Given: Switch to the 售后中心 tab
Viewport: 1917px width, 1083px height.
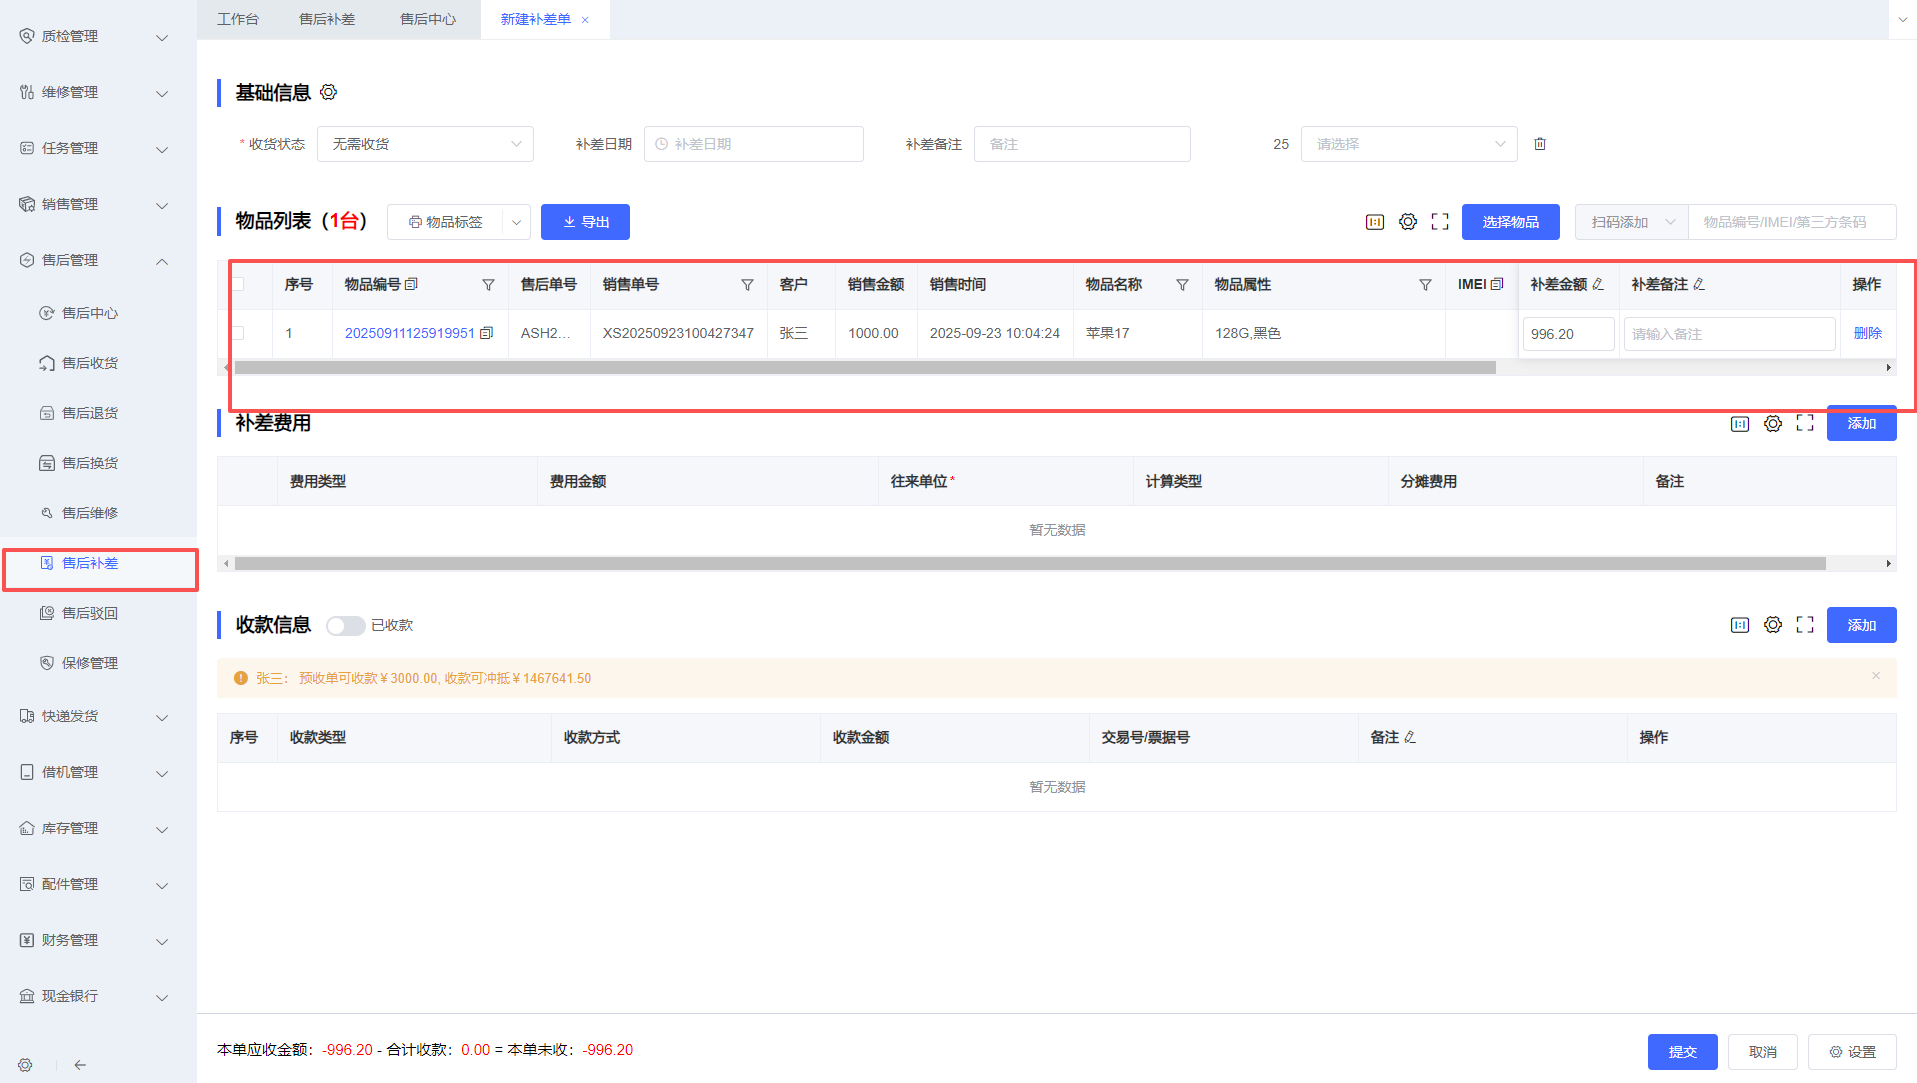Looking at the screenshot, I should point(428,19).
